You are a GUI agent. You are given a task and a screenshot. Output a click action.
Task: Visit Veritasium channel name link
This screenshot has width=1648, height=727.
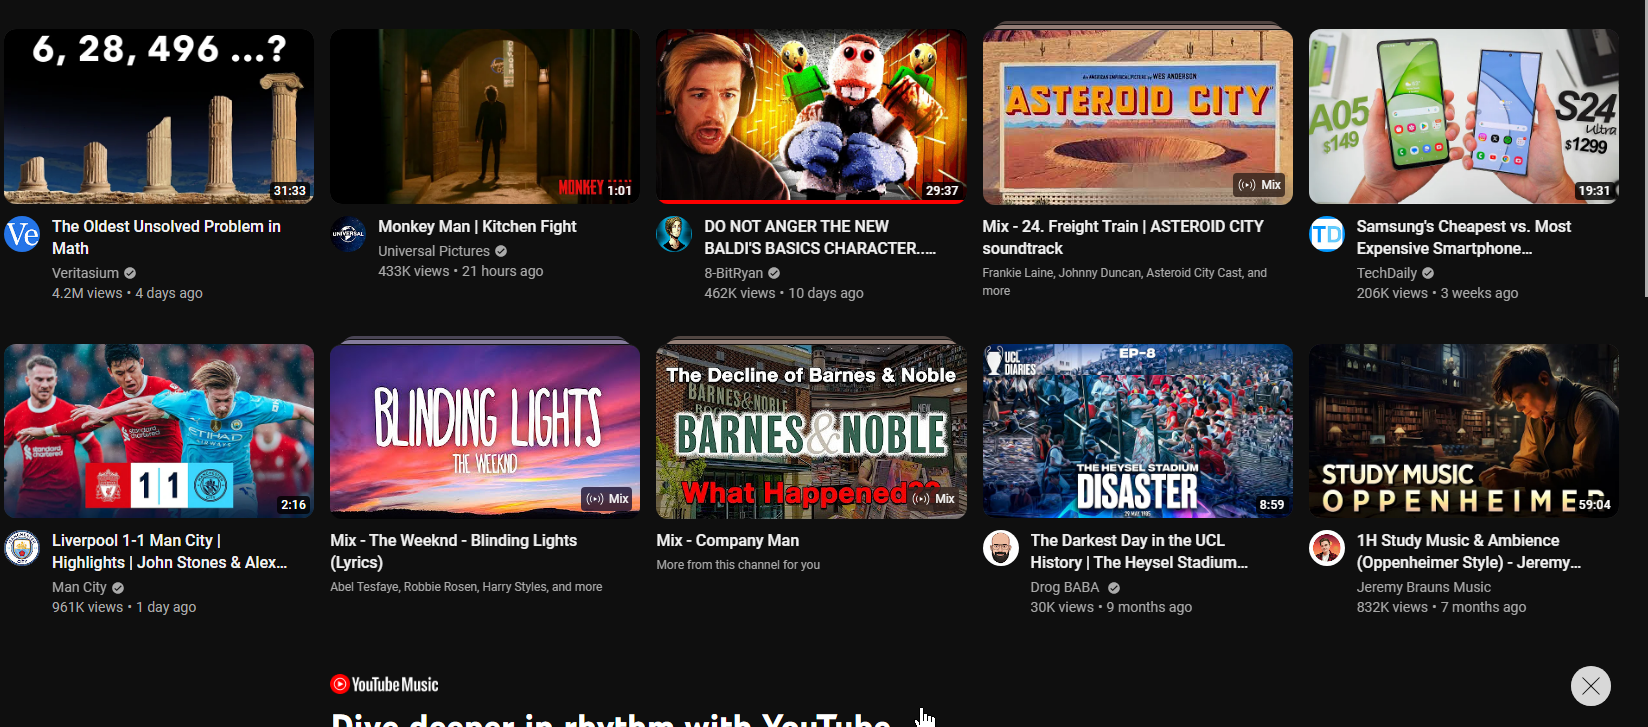click(x=85, y=273)
